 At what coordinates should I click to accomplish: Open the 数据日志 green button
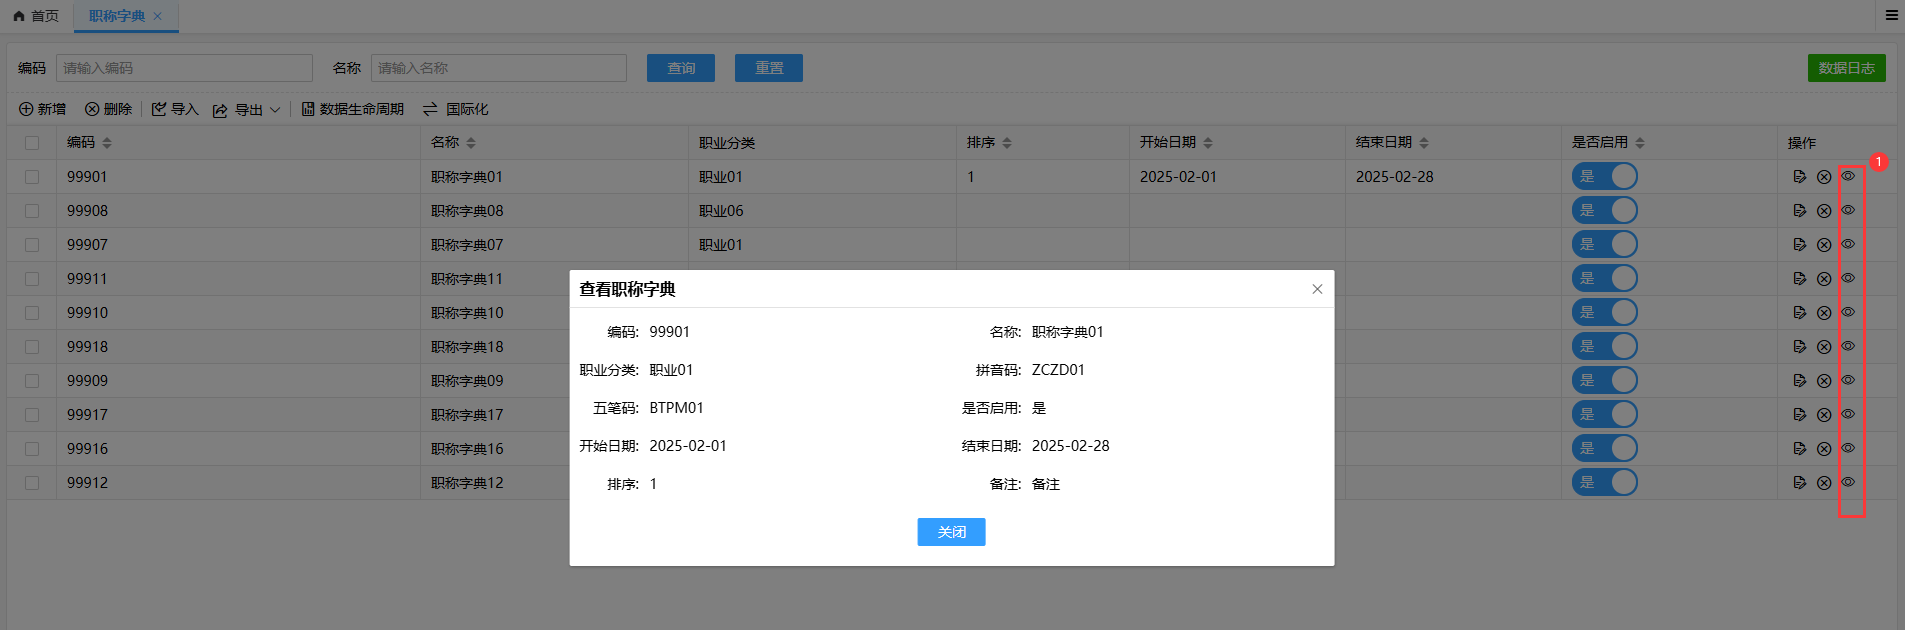click(x=1846, y=68)
